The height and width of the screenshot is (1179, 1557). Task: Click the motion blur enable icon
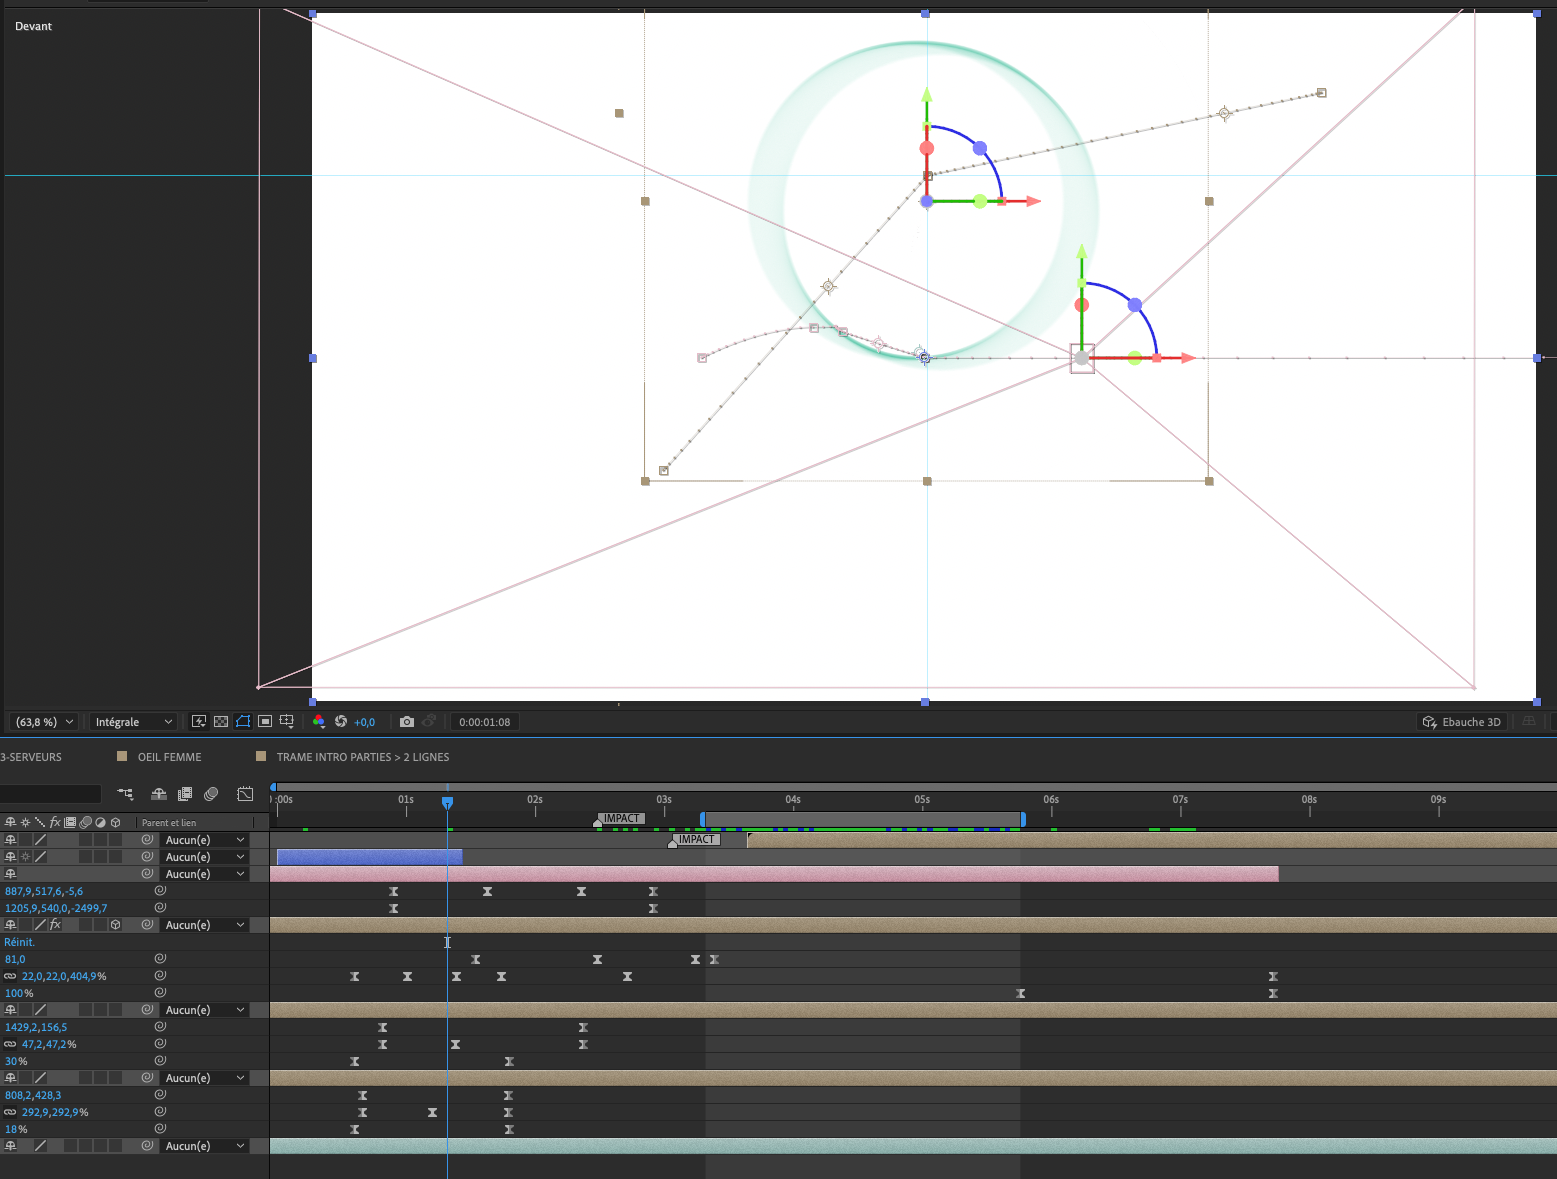(x=211, y=794)
